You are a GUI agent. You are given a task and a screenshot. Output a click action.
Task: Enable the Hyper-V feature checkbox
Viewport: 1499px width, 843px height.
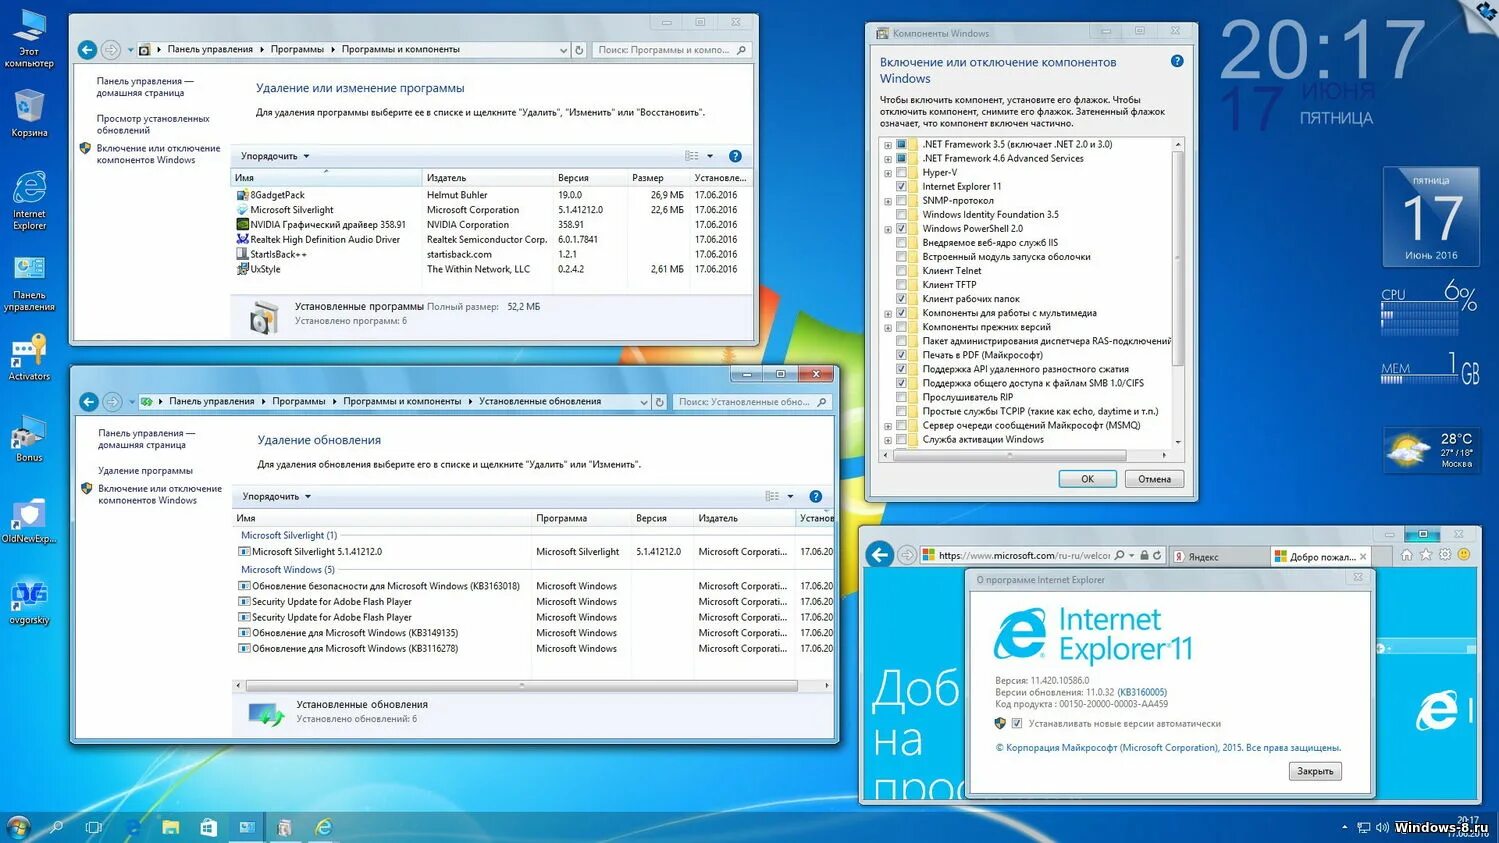[901, 172]
